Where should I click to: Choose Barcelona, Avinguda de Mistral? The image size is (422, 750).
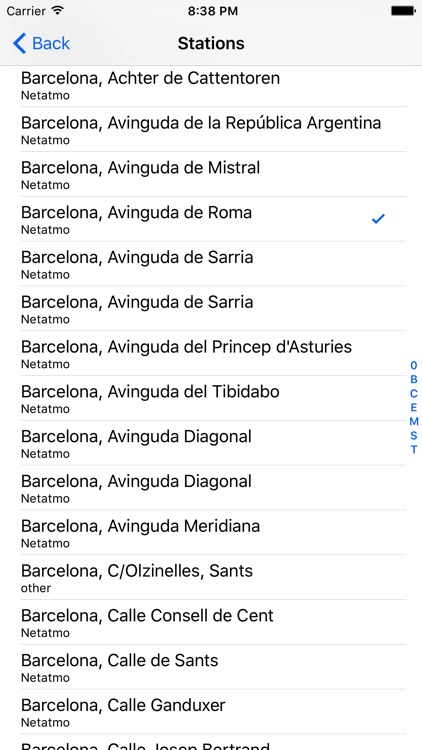[213, 174]
